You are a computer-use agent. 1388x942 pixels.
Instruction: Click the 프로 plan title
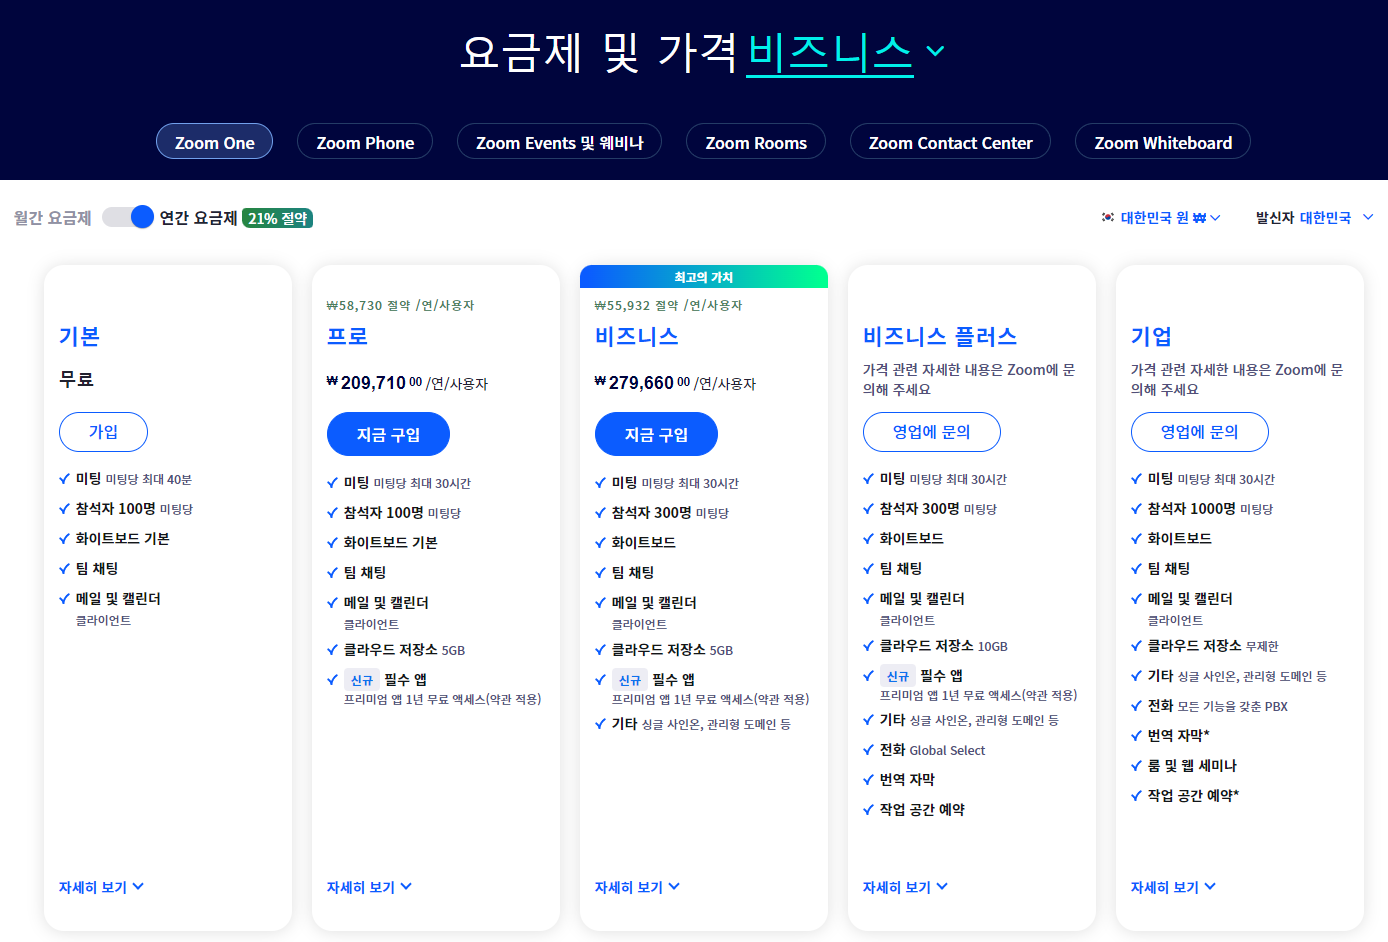coord(347,336)
